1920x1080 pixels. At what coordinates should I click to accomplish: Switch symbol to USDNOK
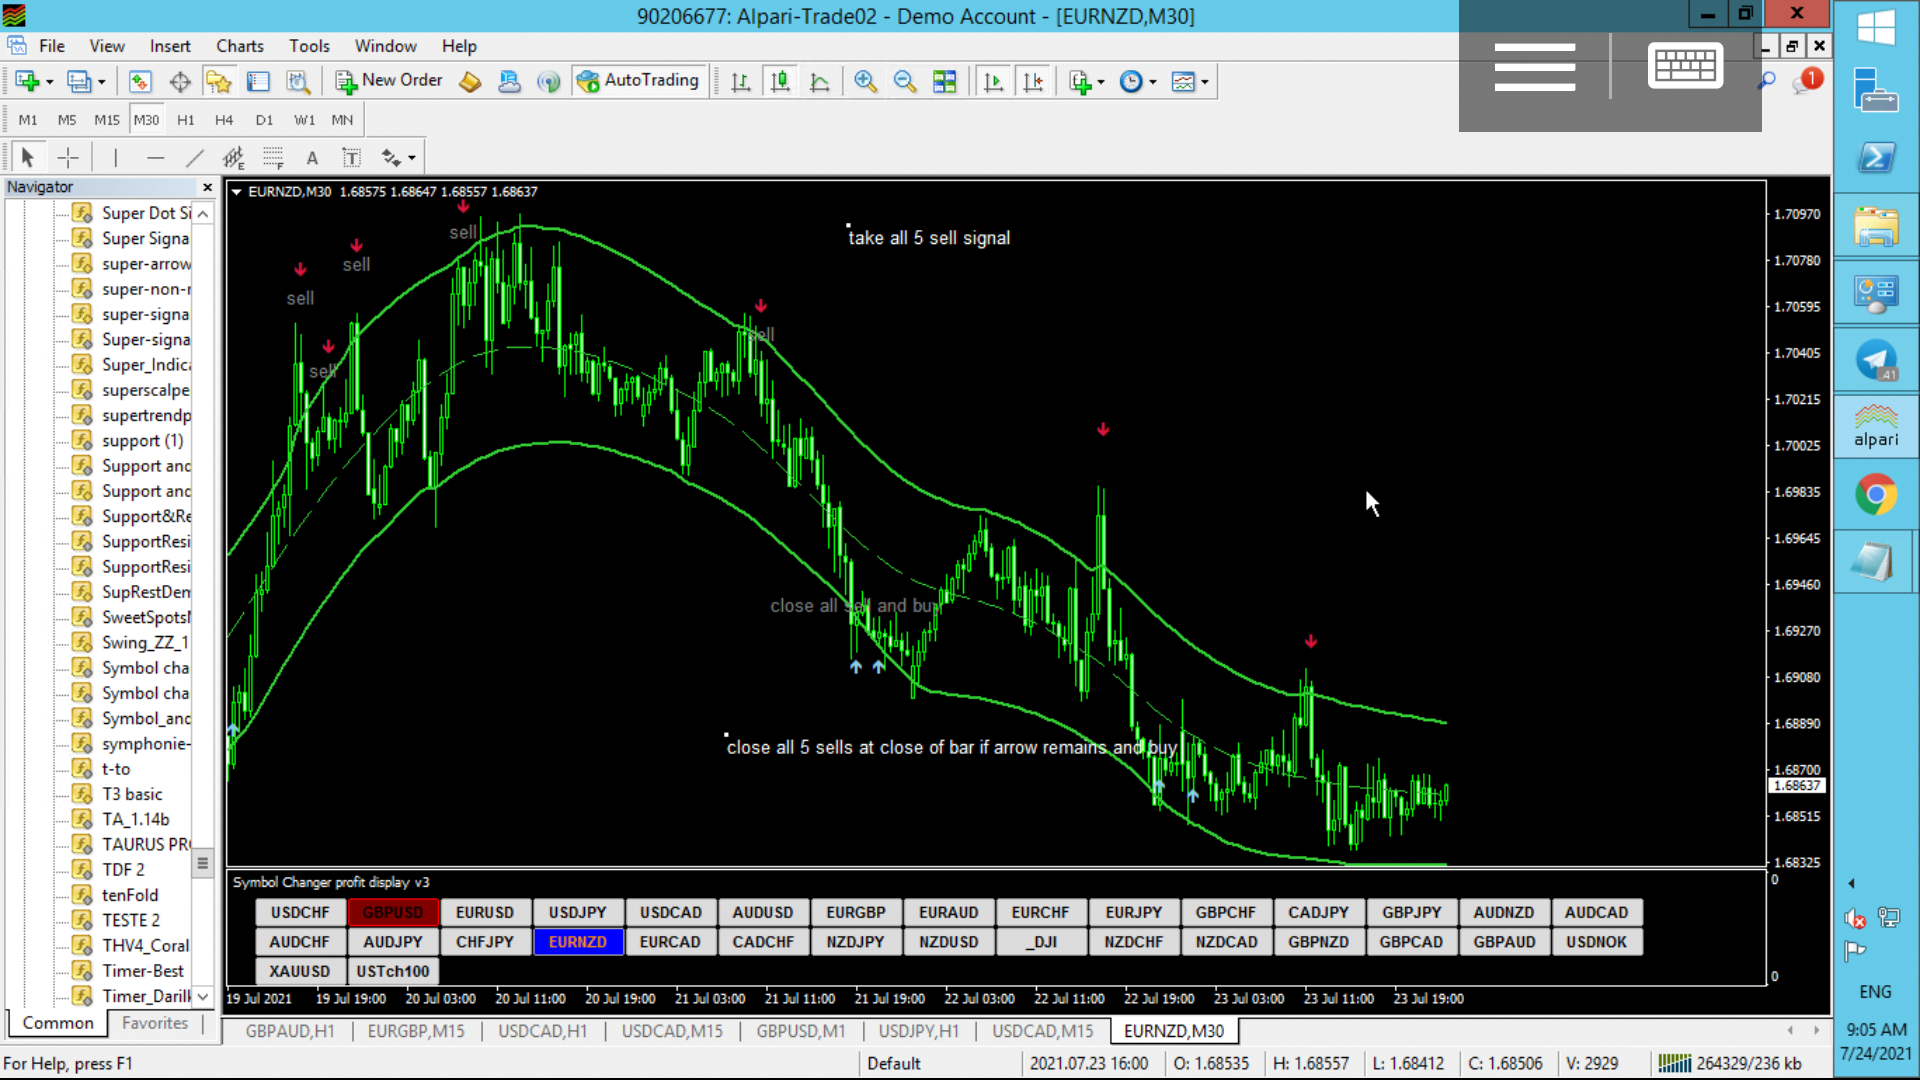1597,942
